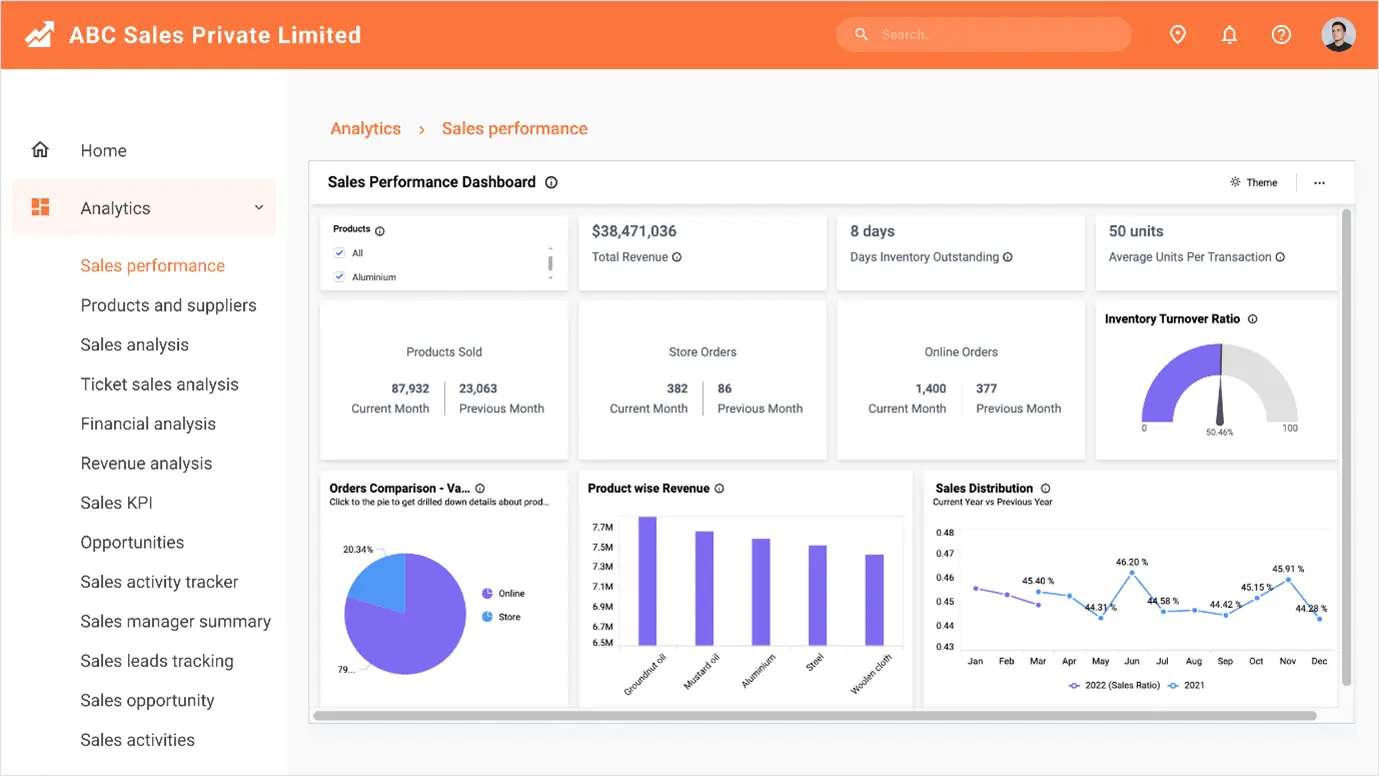The height and width of the screenshot is (776, 1379).
Task: Select Sales analysis in the sidebar menu
Action: 134,344
